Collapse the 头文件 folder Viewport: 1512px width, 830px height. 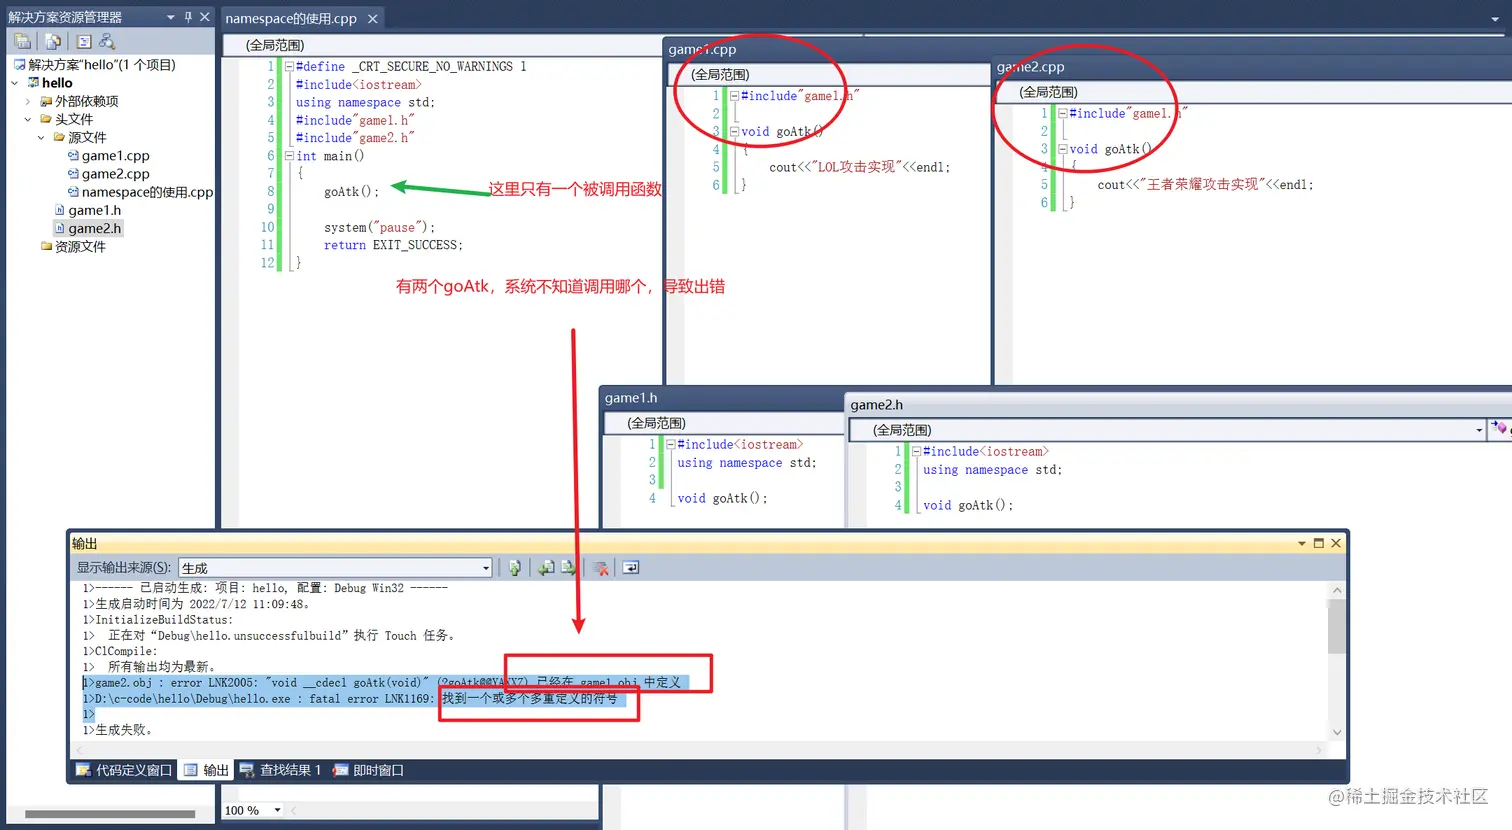click(28, 119)
